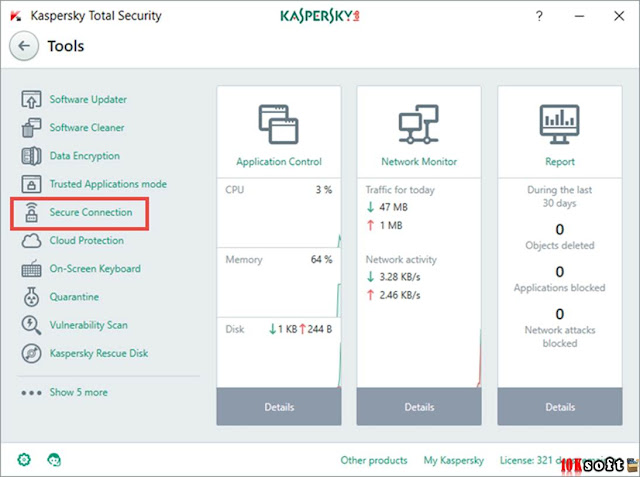This screenshot has width=640, height=477.
Task: Click the CPU 3 % usage graph
Action: click(x=279, y=213)
